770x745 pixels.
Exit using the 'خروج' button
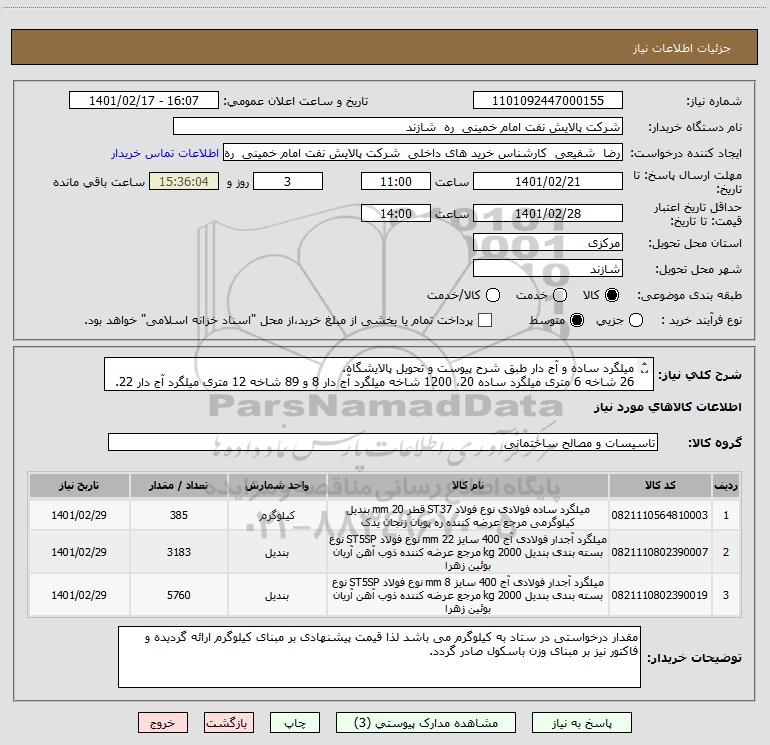(x=159, y=723)
